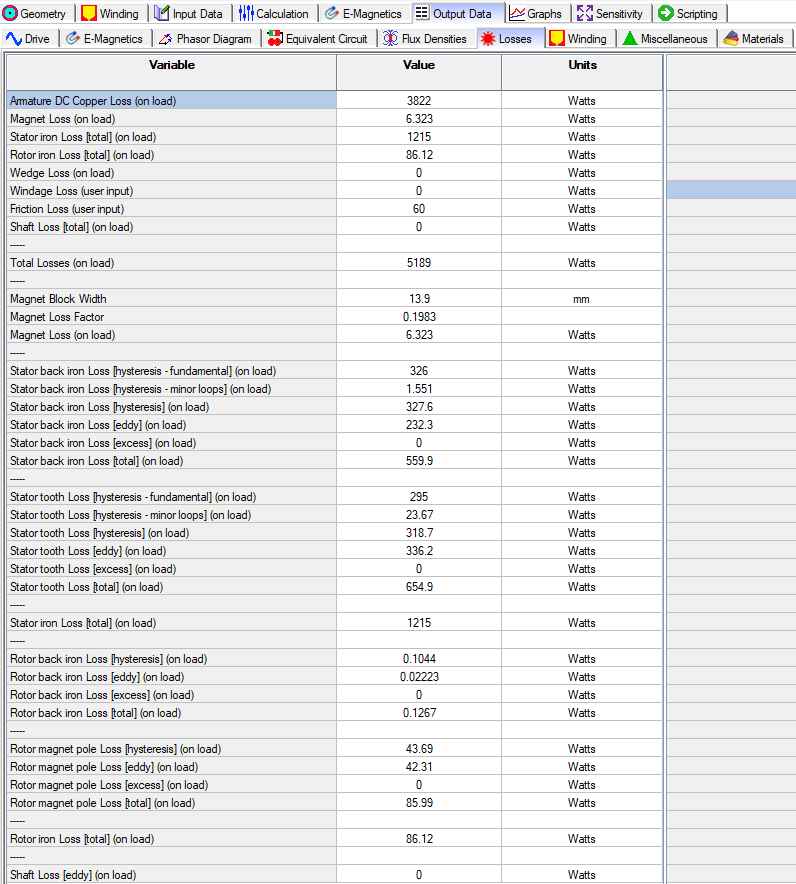Select the Graphs tab label

(545, 14)
